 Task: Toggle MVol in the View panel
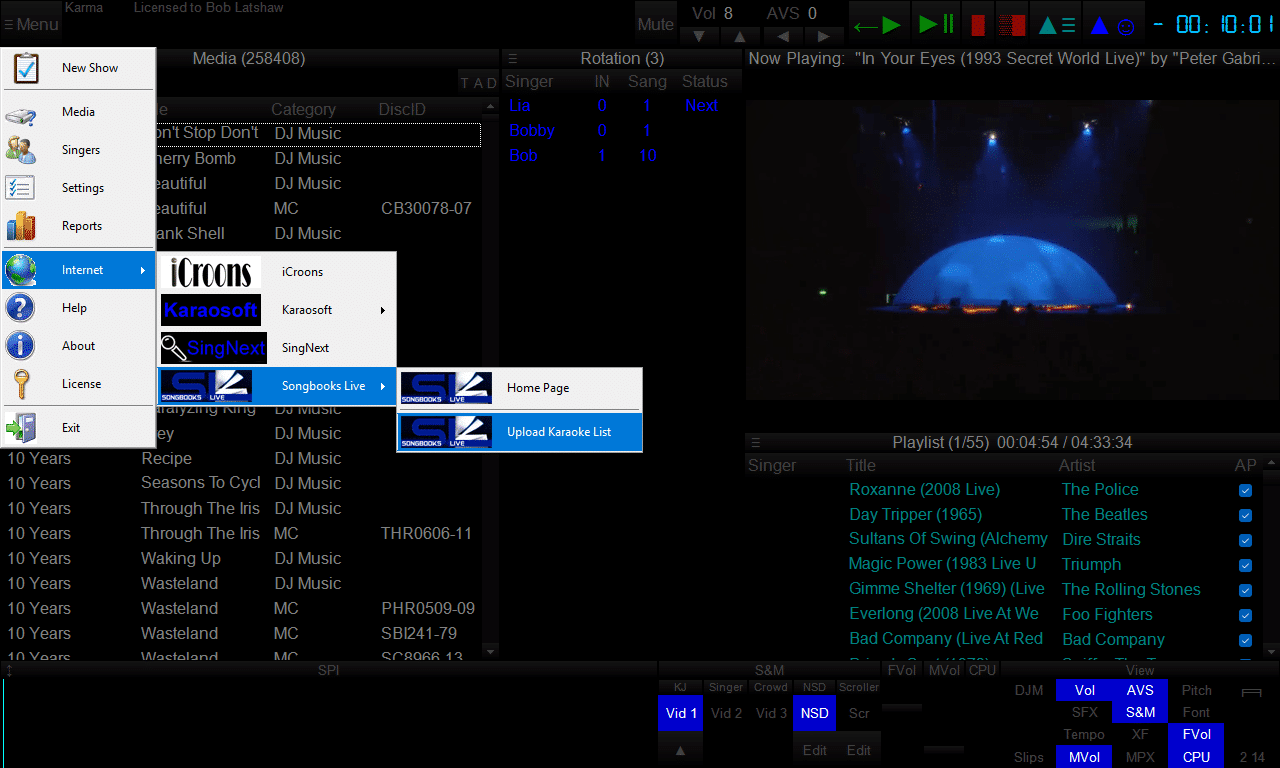click(1083, 757)
